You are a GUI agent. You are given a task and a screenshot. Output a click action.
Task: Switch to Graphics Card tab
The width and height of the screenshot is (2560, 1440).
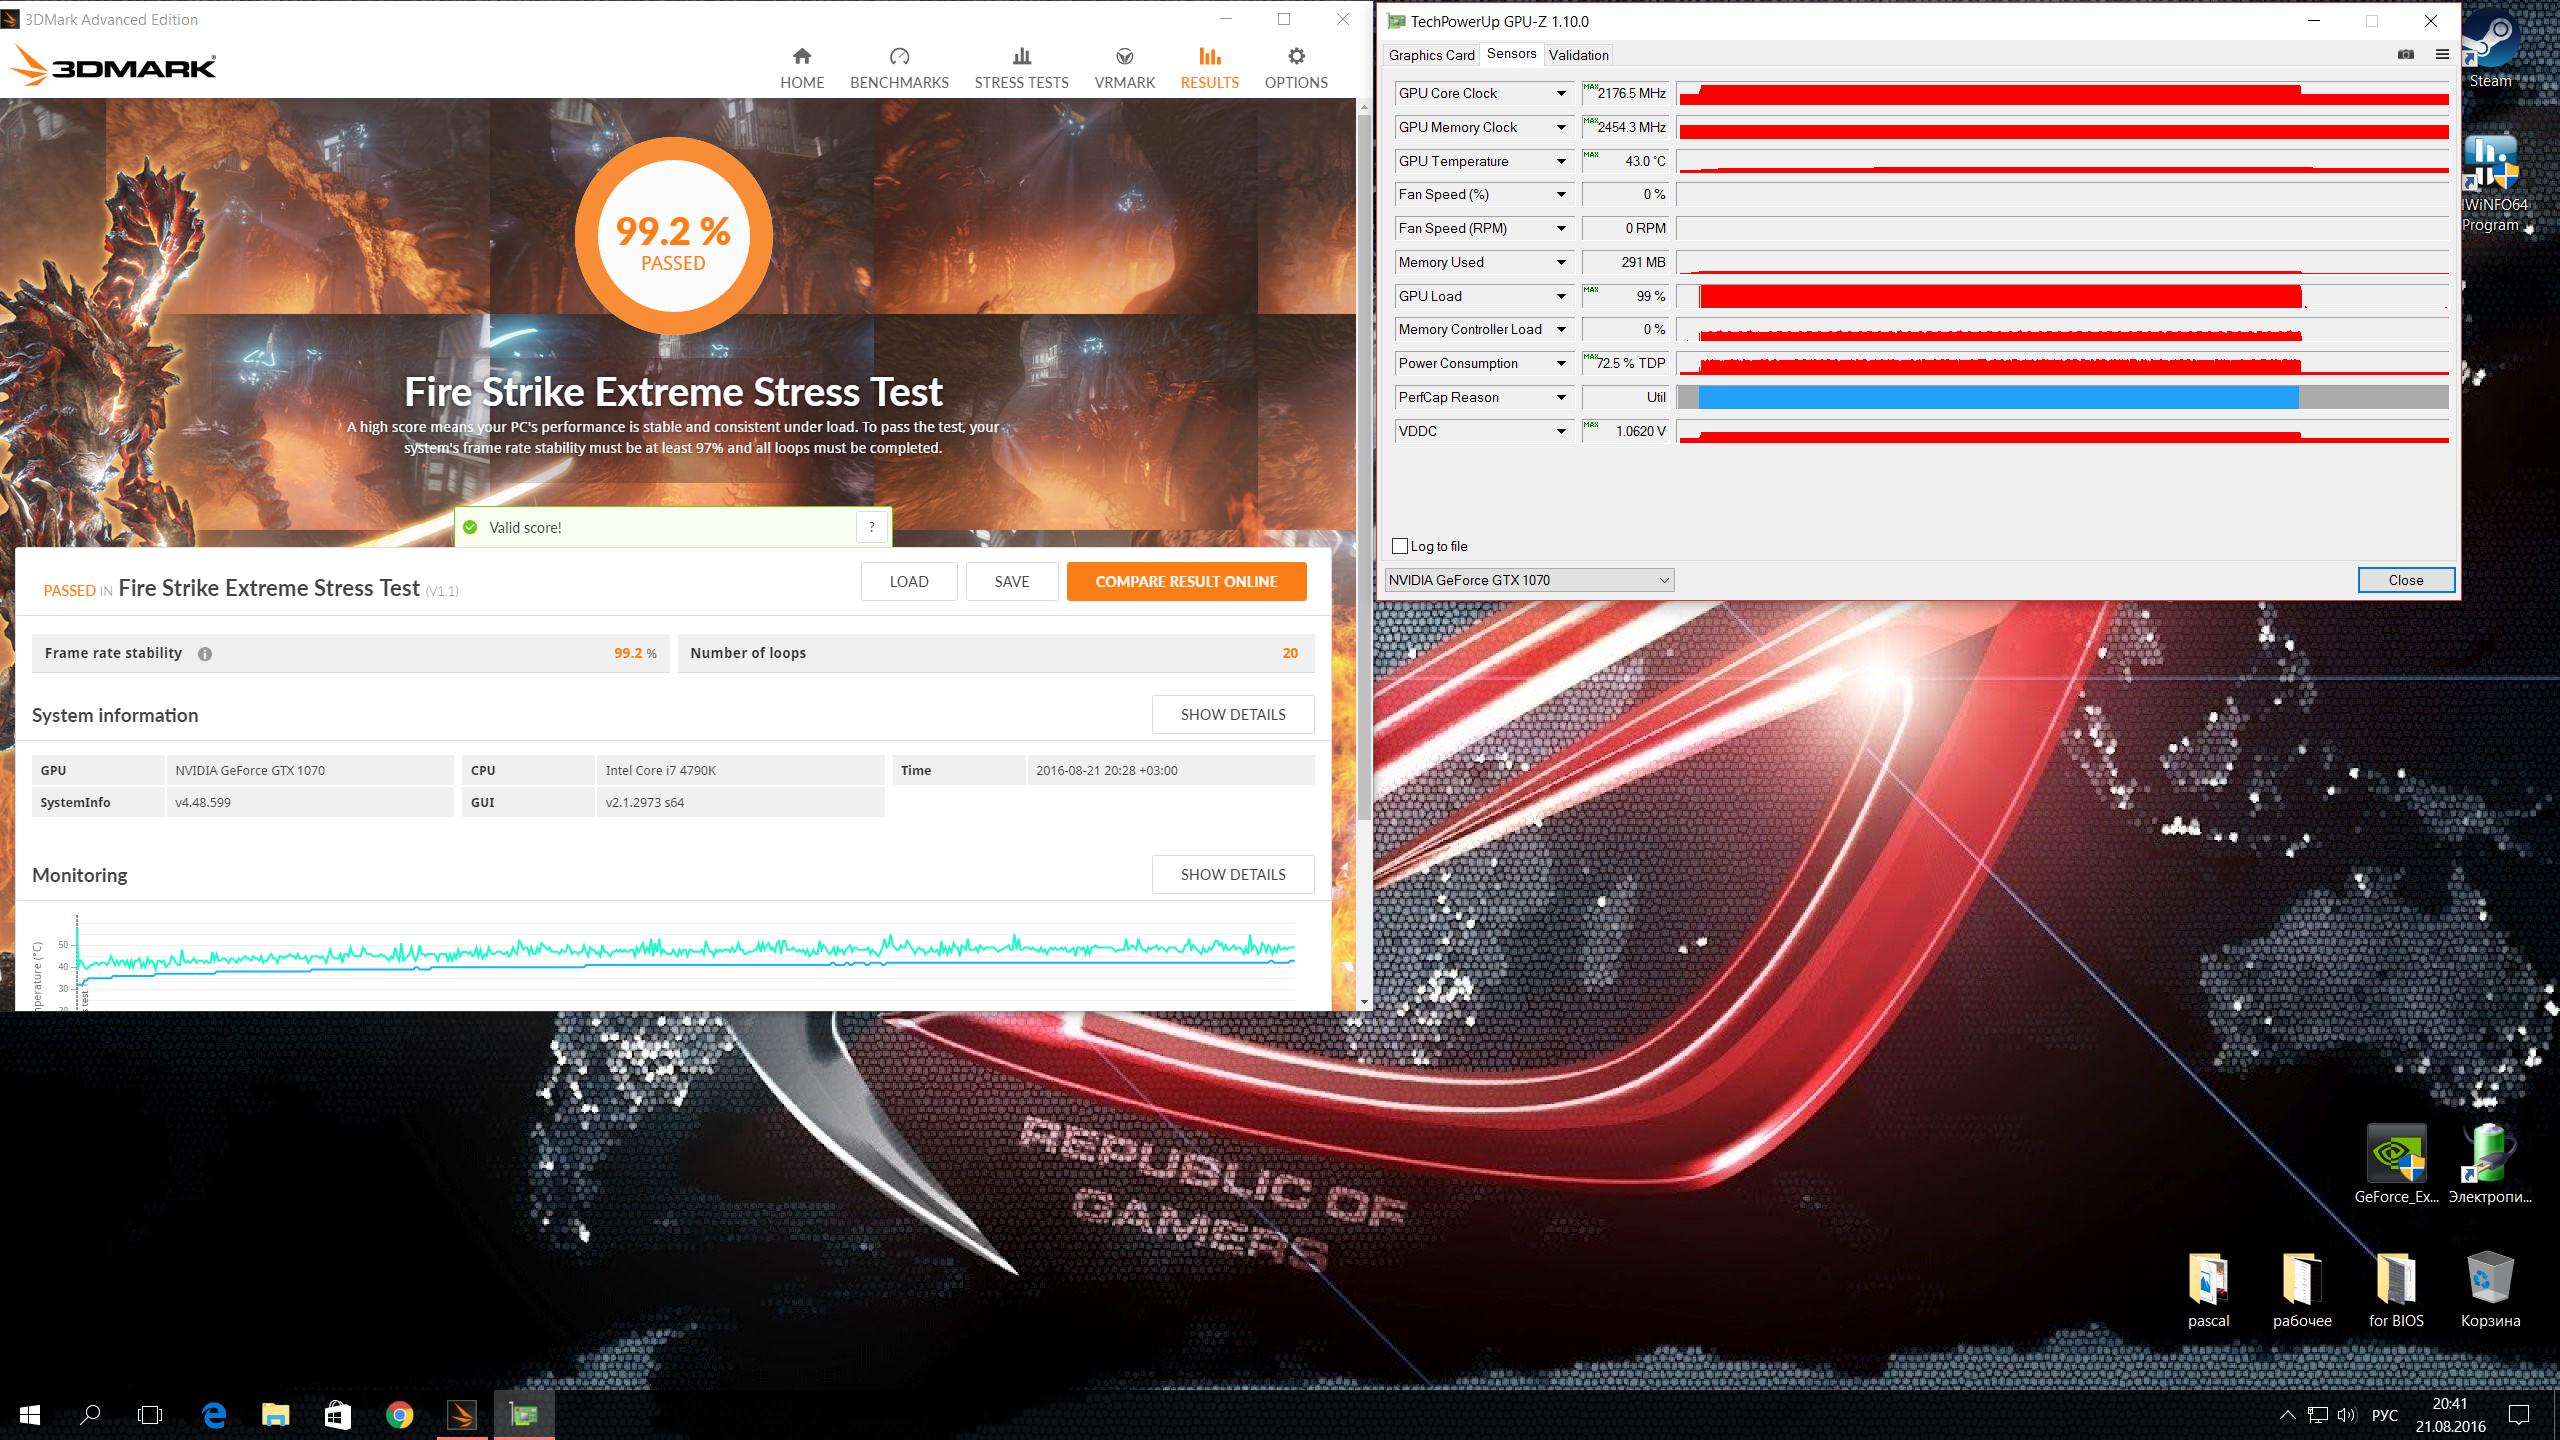1431,55
